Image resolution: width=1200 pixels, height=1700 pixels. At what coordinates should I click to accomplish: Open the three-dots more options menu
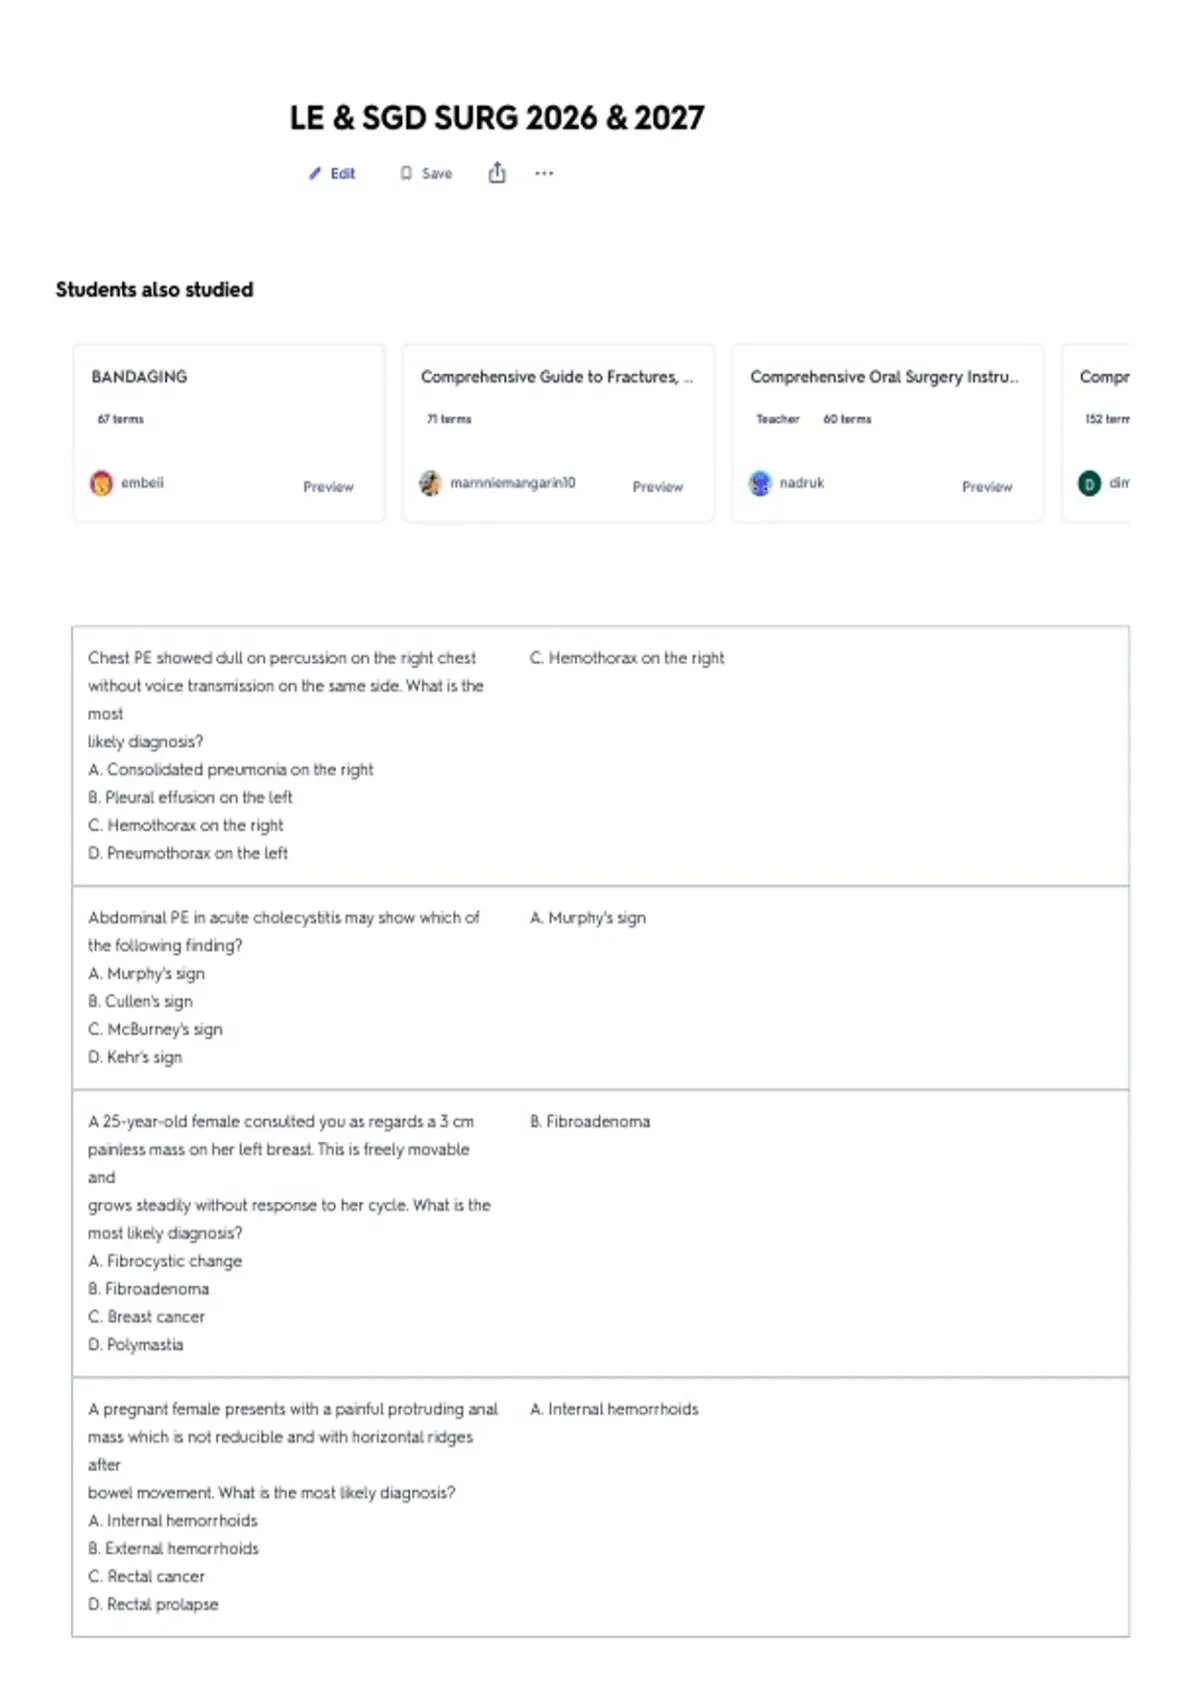544,173
